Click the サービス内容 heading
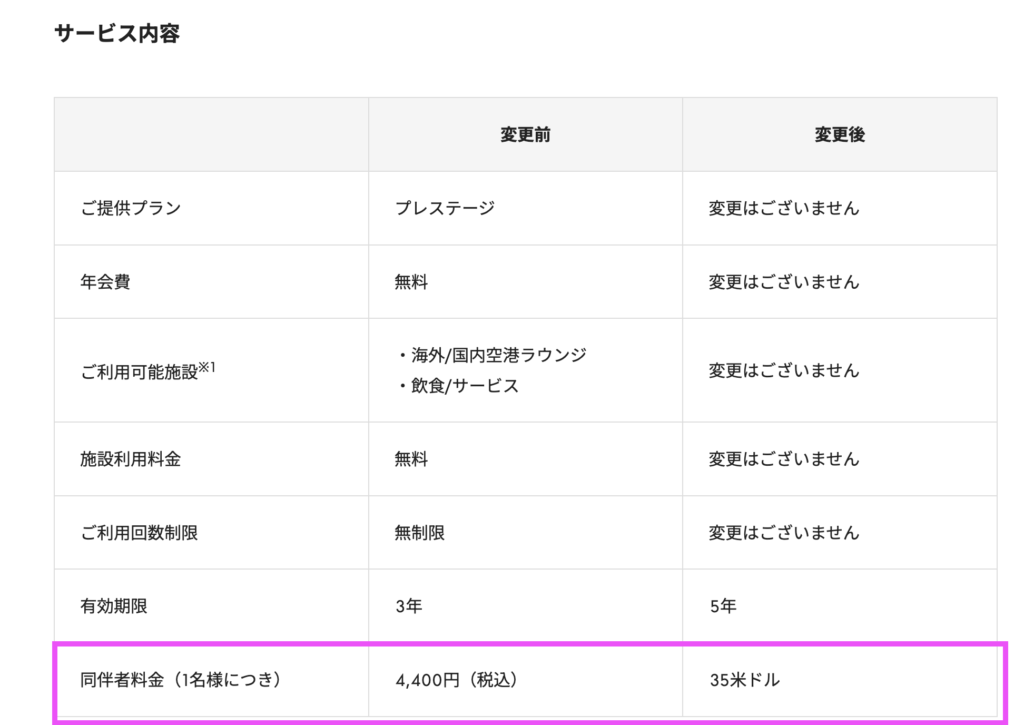Screen dimensions: 1024x725 pos(116,33)
